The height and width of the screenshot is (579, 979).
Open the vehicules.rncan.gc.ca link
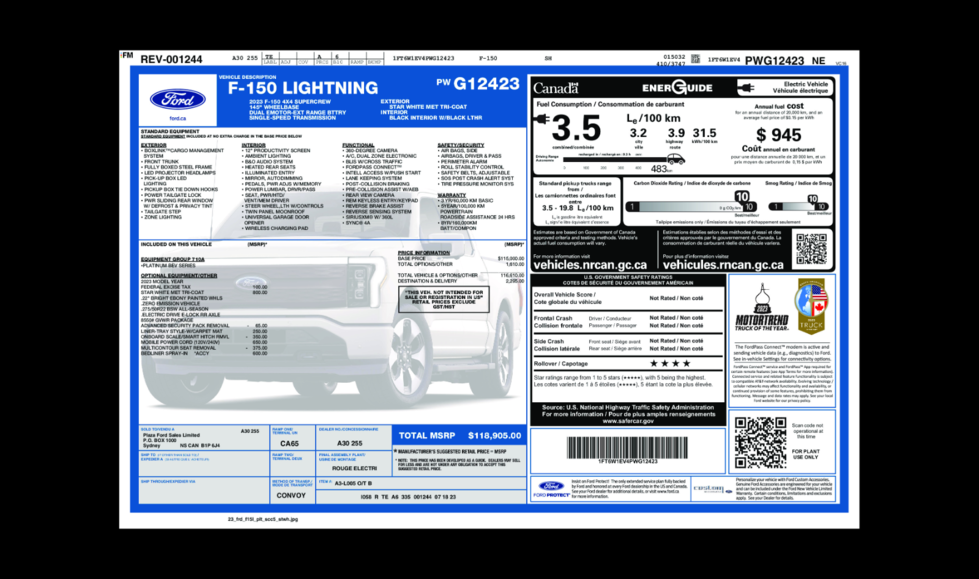[723, 265]
